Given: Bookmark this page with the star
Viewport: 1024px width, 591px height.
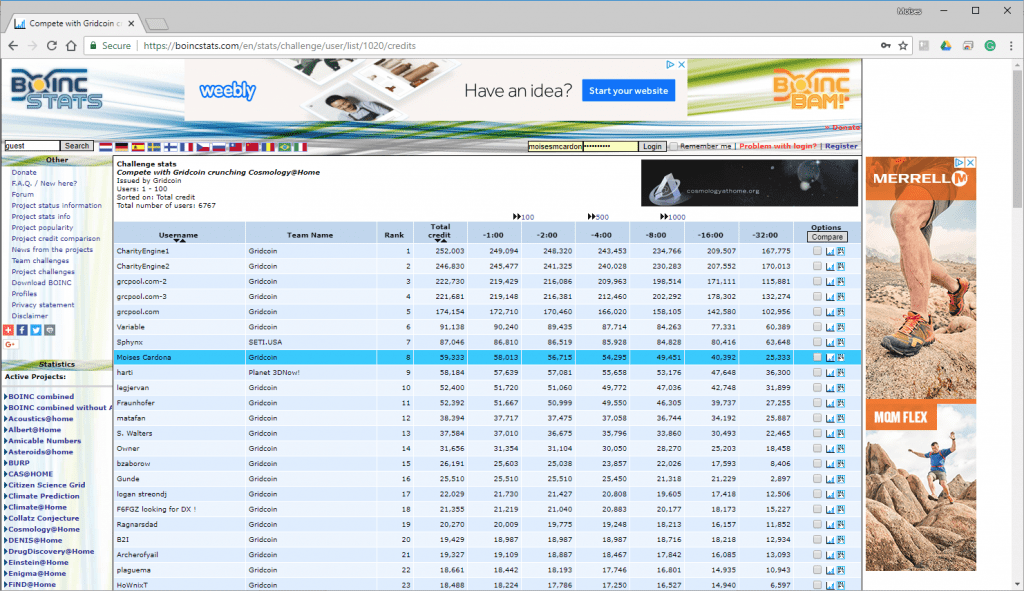Looking at the screenshot, I should [903, 46].
